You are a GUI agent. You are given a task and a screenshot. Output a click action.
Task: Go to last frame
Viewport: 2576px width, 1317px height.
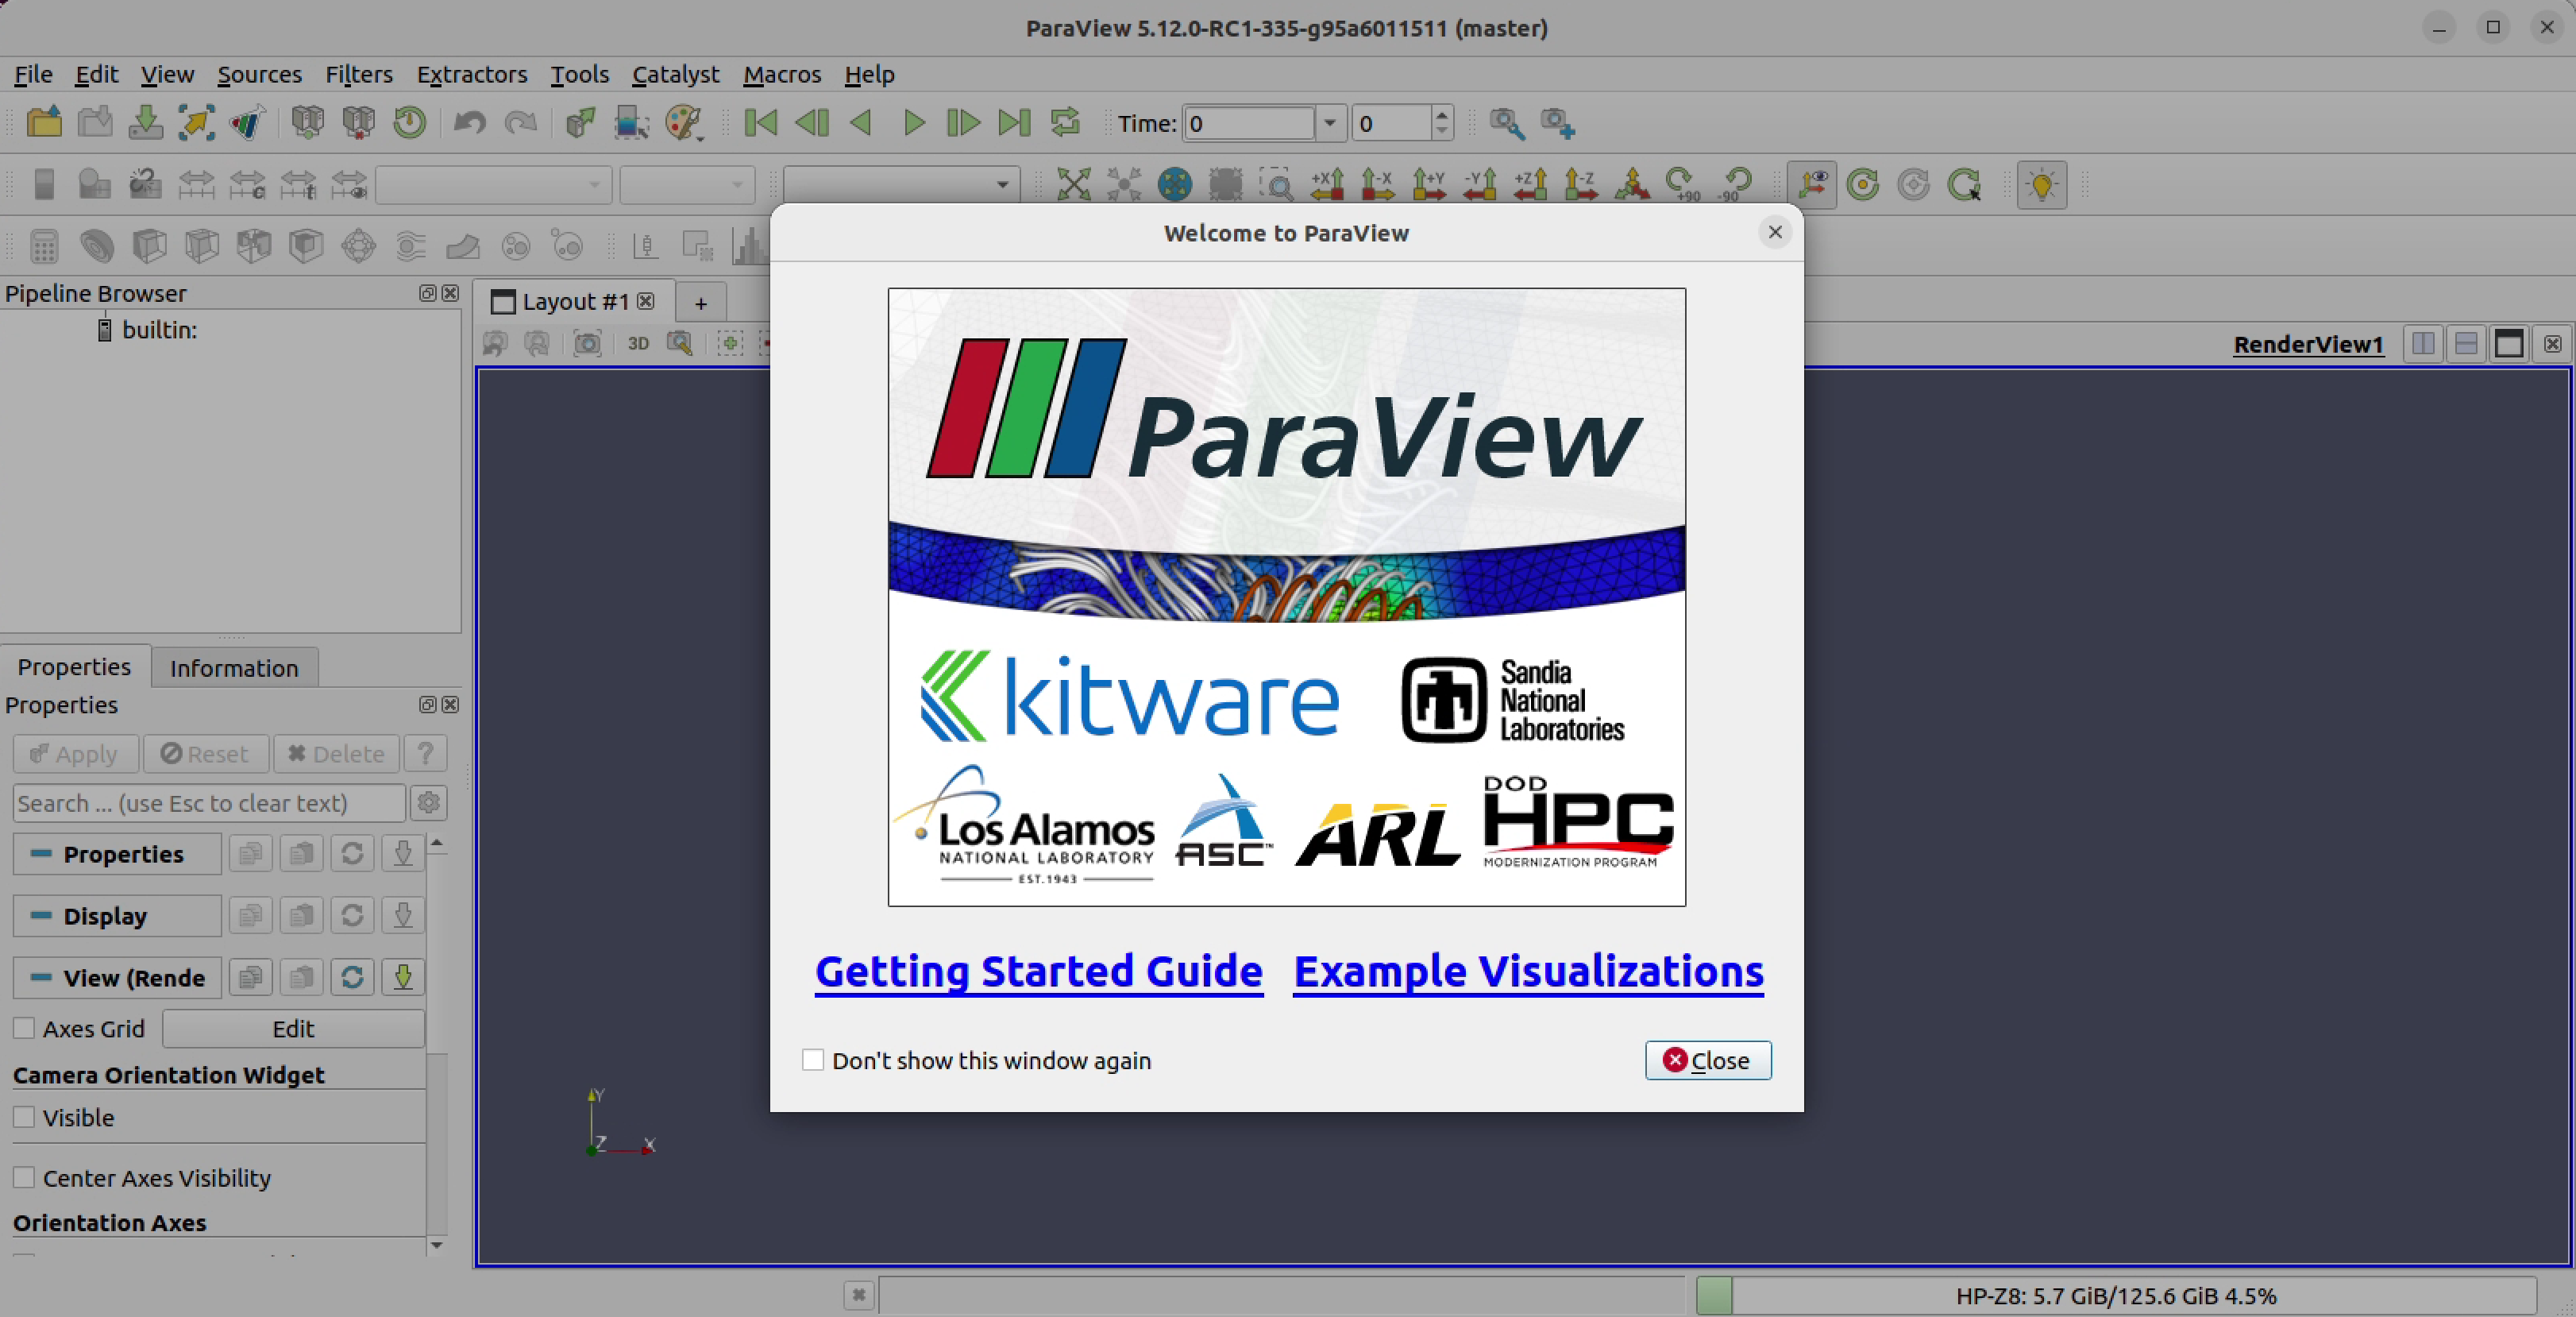(x=1014, y=123)
